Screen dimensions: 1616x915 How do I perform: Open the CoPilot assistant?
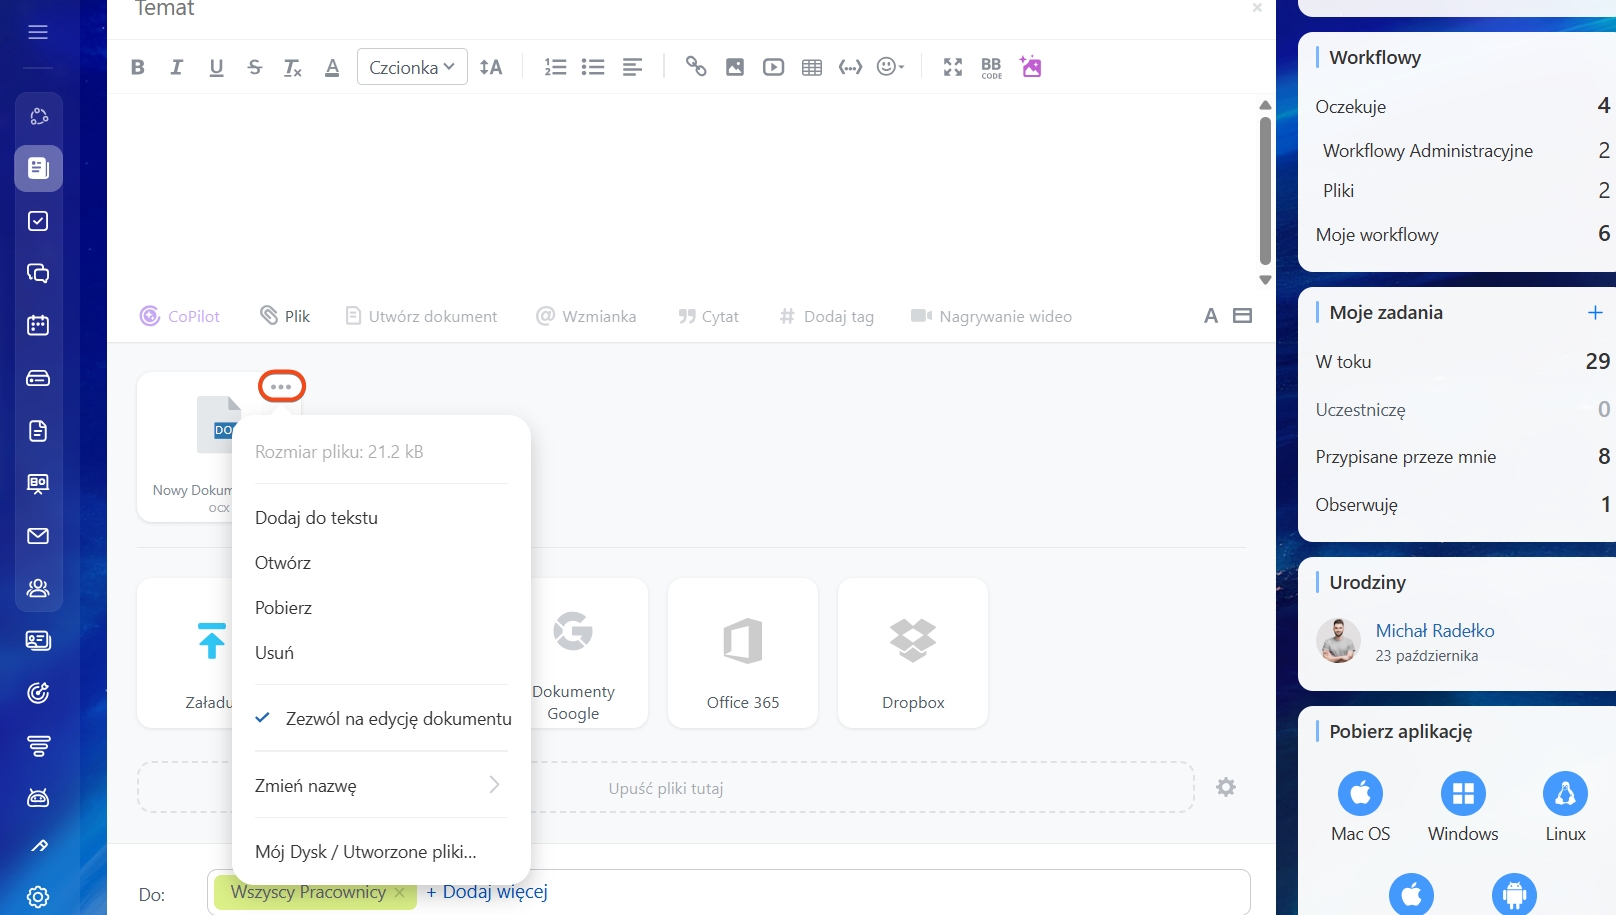(180, 316)
